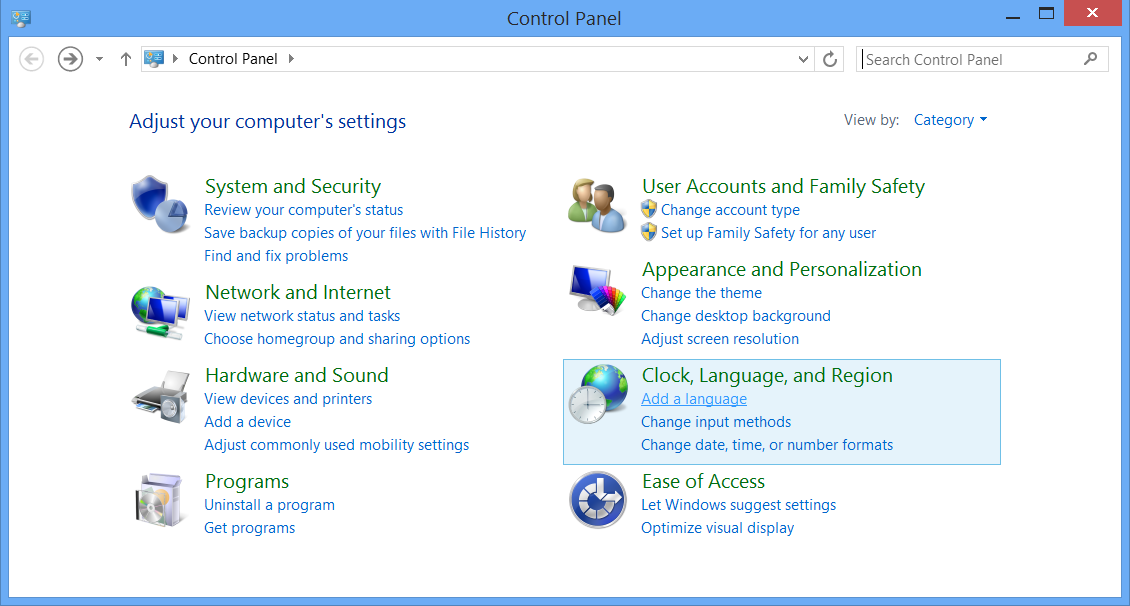The height and width of the screenshot is (606, 1130).
Task: Expand chevron before Control Panel breadcrumb
Action: (x=175, y=59)
